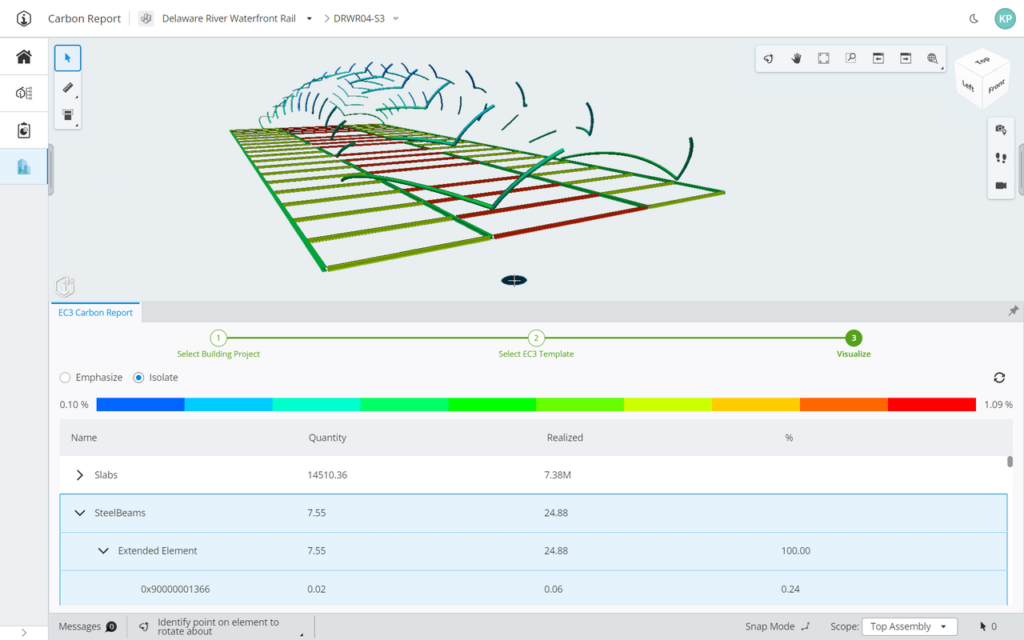1024x640 pixels.
Task: Refresh the visualization results
Action: tap(999, 378)
